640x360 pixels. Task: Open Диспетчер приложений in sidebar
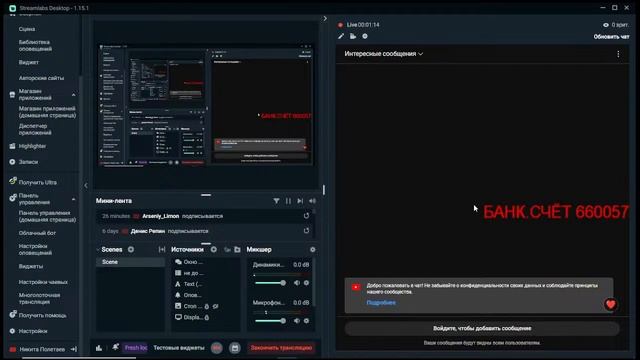(x=35, y=129)
